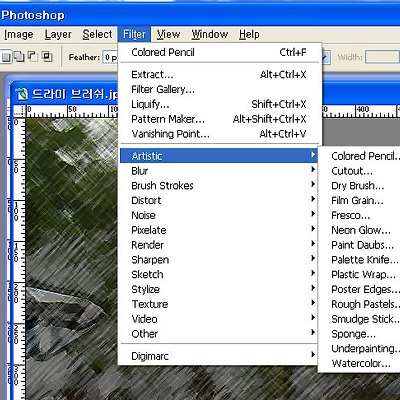Open the Help menu

(x=249, y=35)
